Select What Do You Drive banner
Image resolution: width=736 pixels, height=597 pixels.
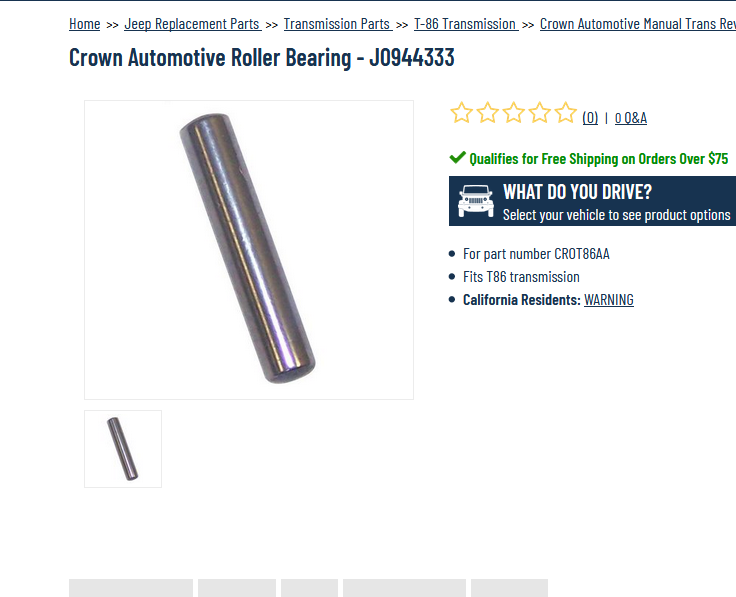[x=592, y=201]
